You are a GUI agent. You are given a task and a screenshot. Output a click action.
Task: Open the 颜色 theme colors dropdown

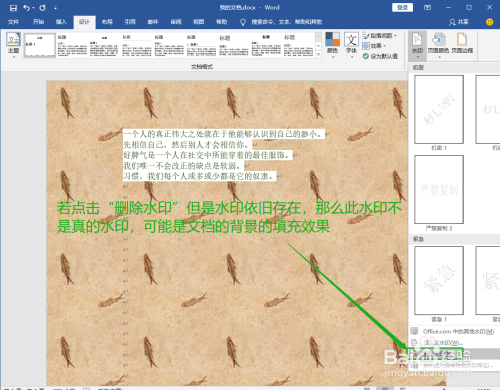click(332, 45)
